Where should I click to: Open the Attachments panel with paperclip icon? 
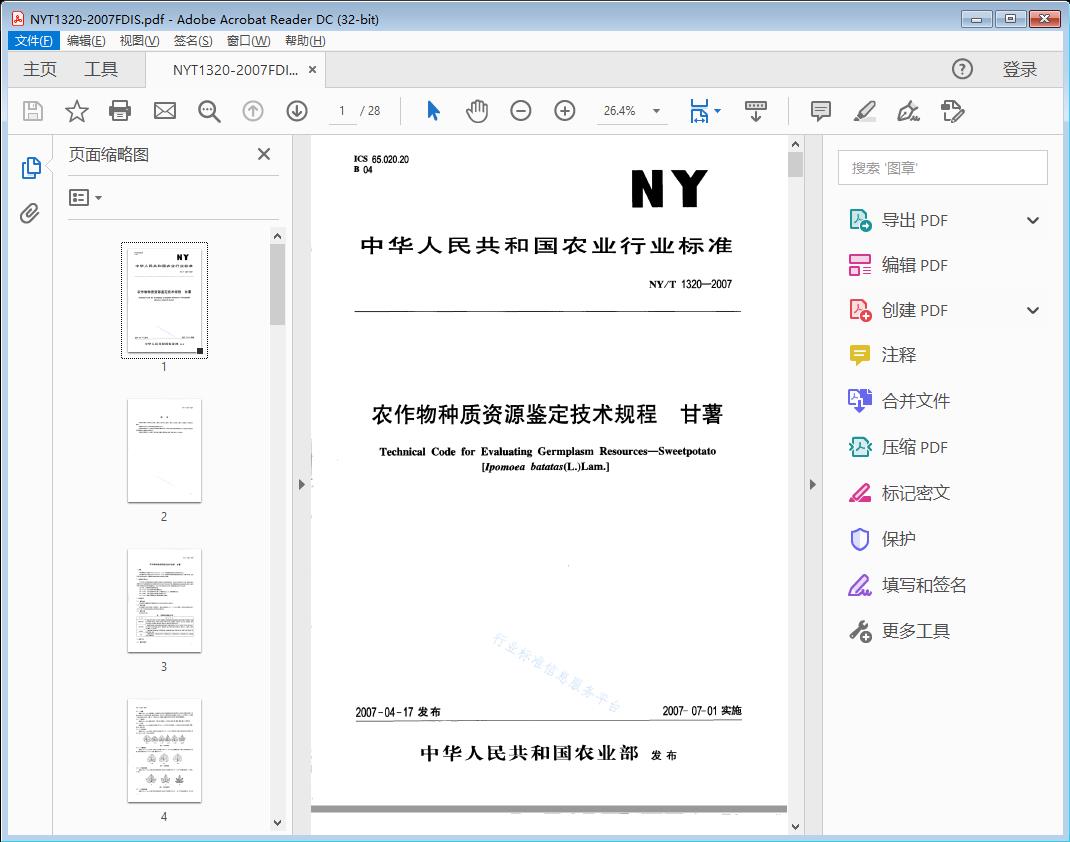pyautogui.click(x=30, y=210)
